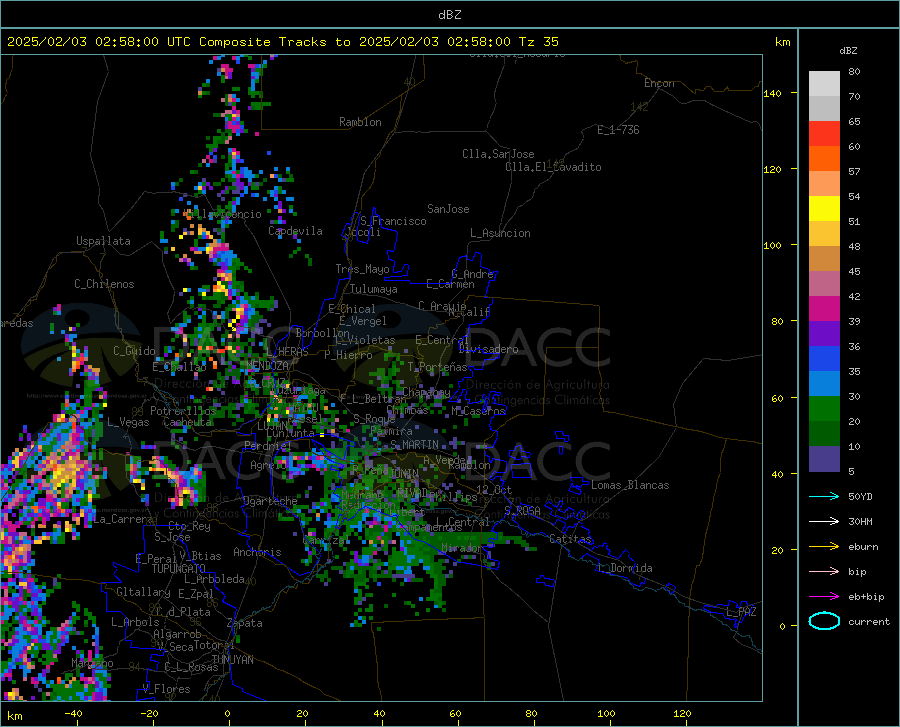Click the Anchoris map label

pyautogui.click(x=257, y=553)
